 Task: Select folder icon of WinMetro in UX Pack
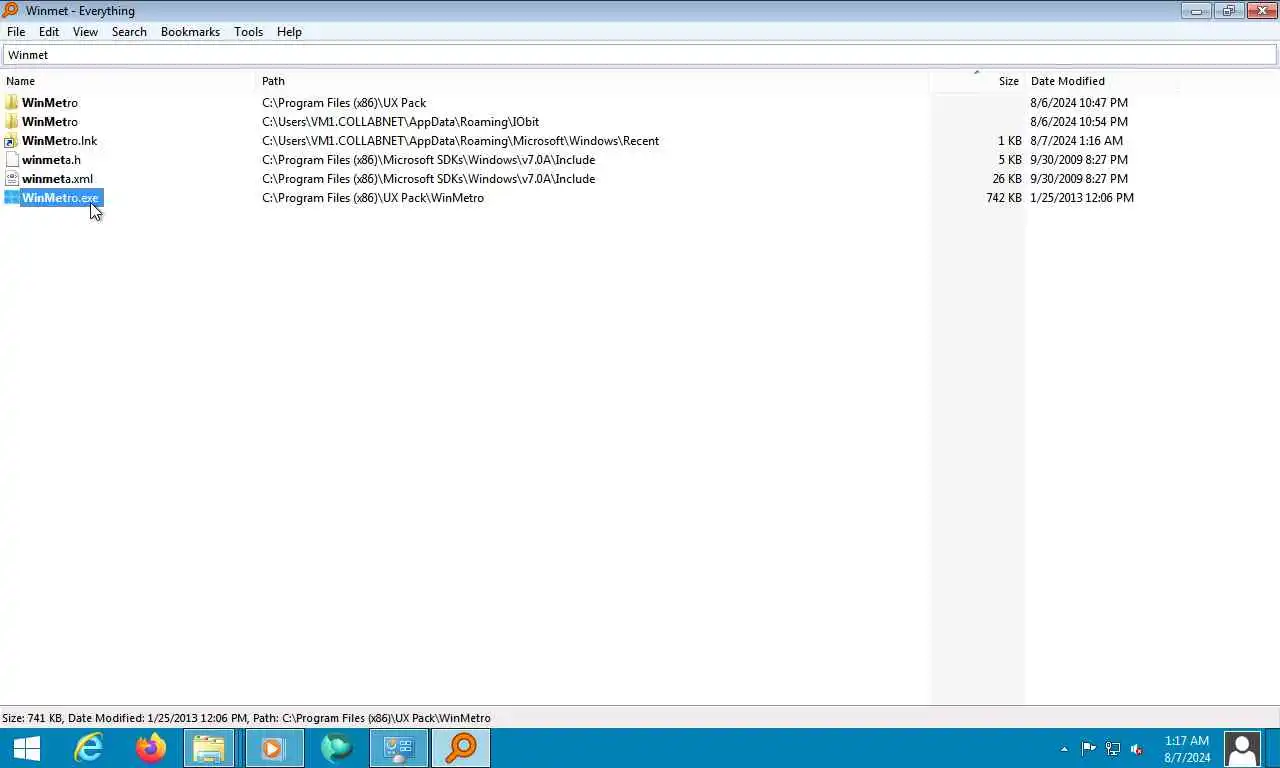(12, 103)
